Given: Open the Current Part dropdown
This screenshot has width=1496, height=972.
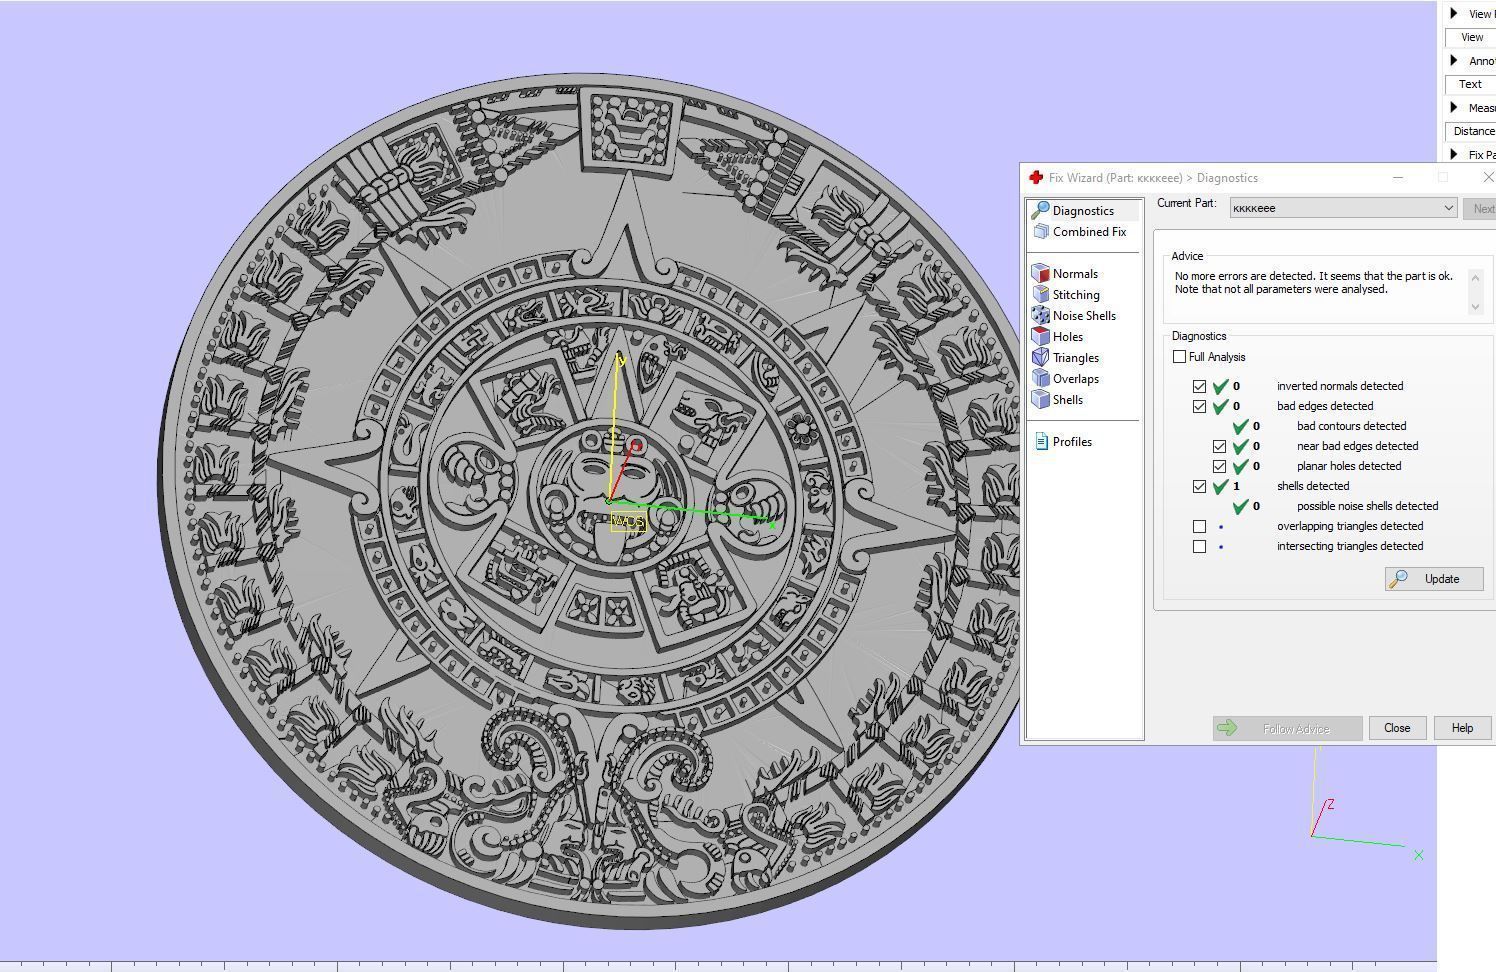Looking at the screenshot, I should (1343, 208).
